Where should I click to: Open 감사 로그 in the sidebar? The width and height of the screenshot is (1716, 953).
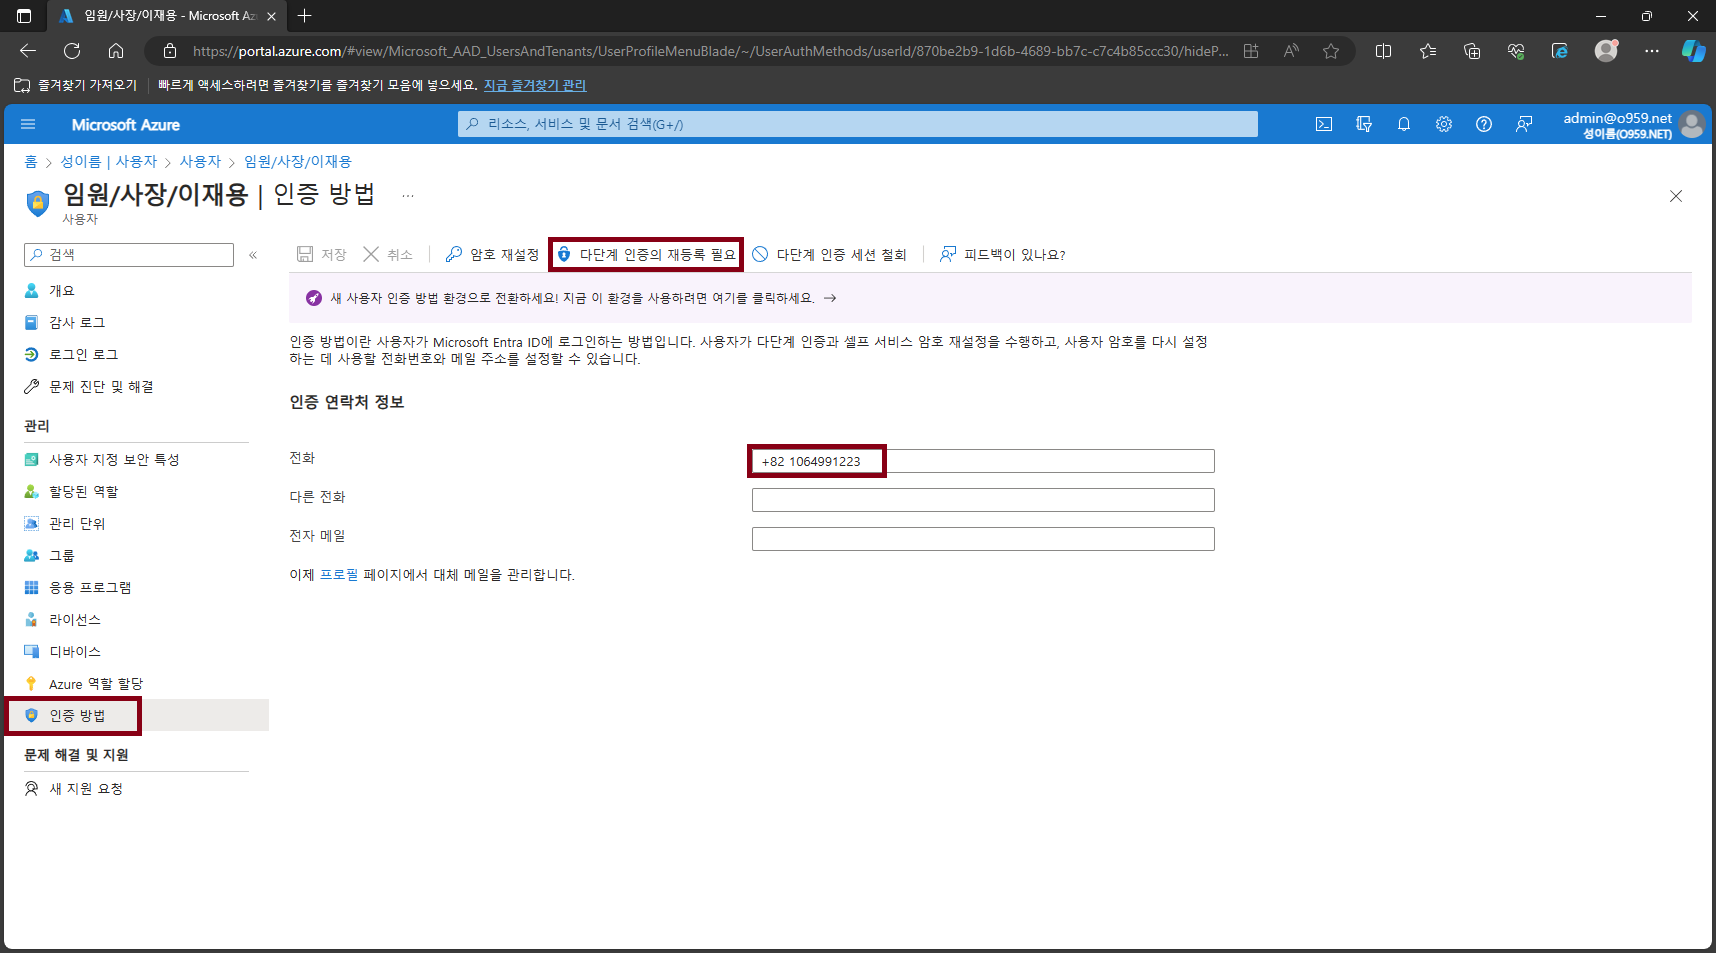78,321
